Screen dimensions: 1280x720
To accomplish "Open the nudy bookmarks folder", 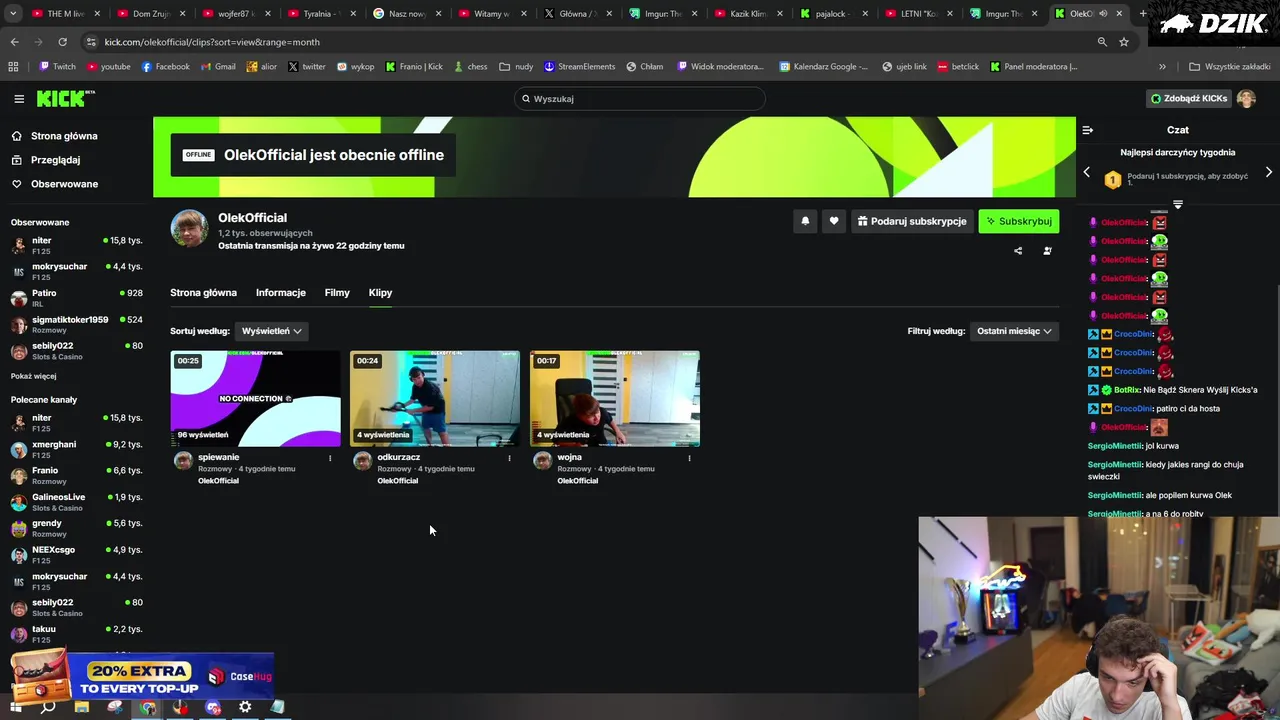I will [x=517, y=67].
